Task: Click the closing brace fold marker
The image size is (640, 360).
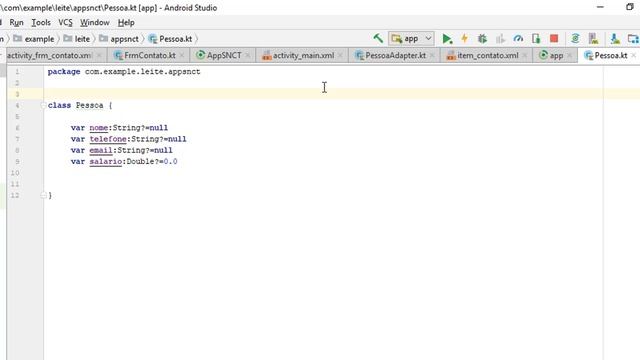Action: [x=43, y=196]
